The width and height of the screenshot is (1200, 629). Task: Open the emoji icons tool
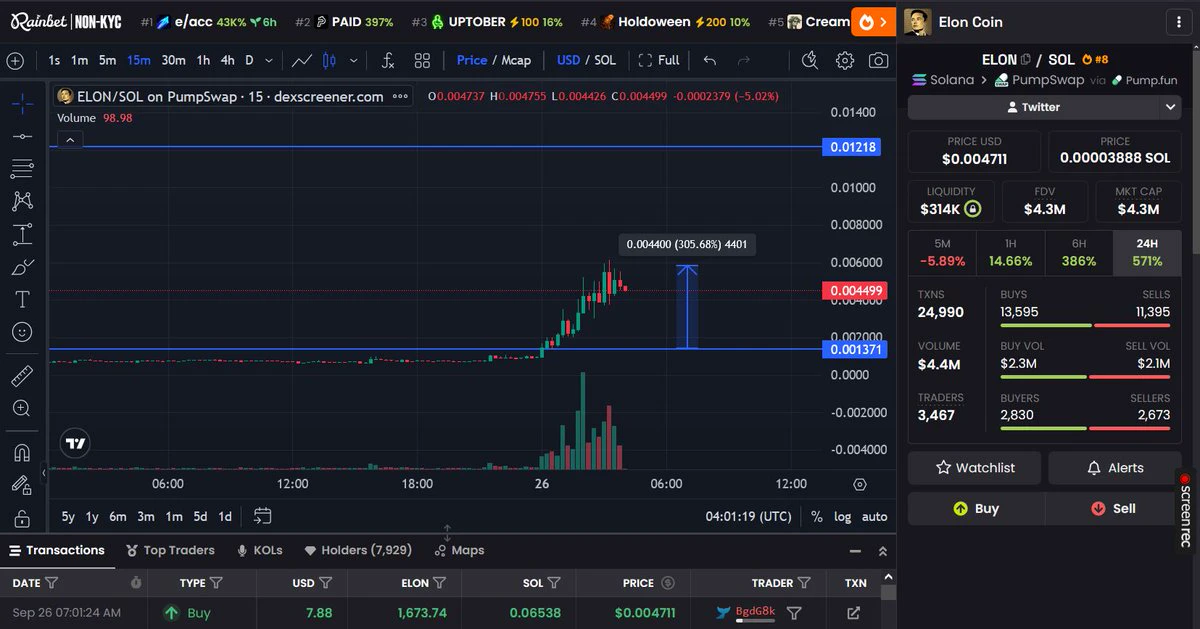tap(22, 331)
